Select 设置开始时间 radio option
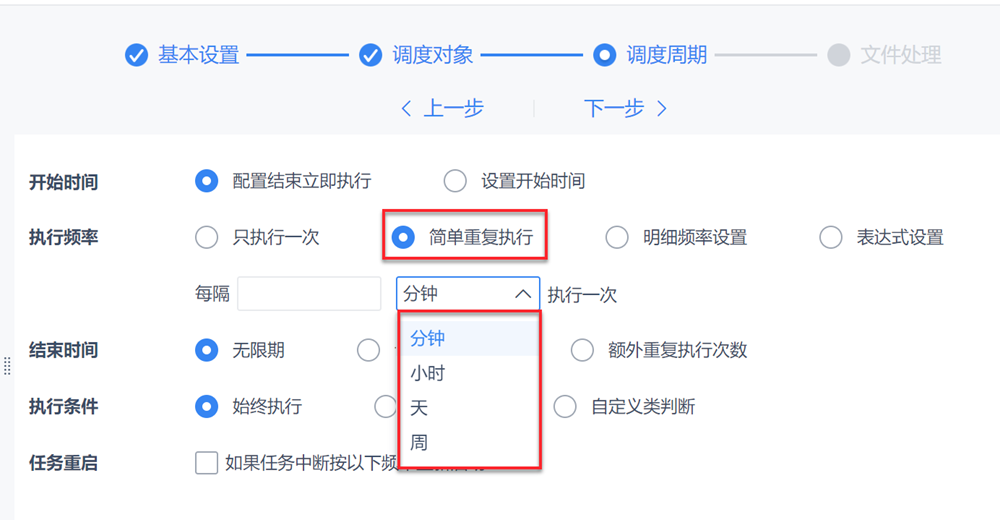This screenshot has height=520, width=1000. pyautogui.click(x=455, y=181)
